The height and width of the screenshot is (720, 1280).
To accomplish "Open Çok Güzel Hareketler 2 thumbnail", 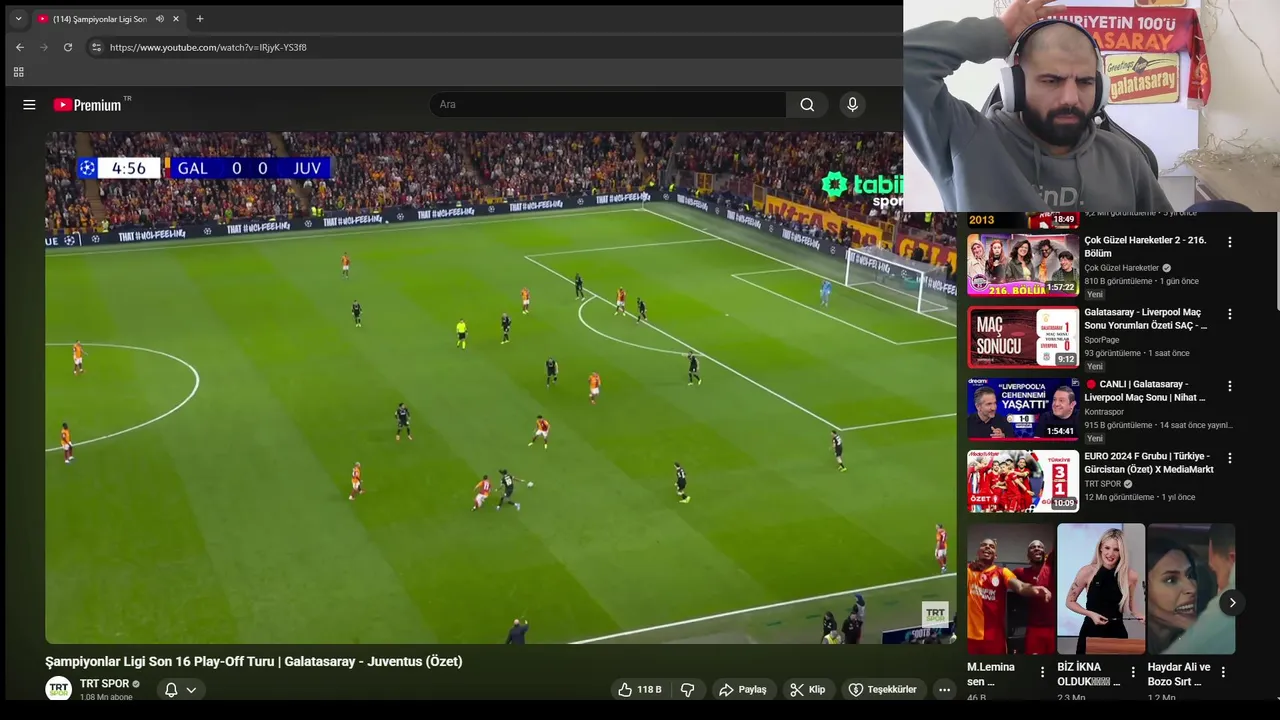I will [1023, 265].
